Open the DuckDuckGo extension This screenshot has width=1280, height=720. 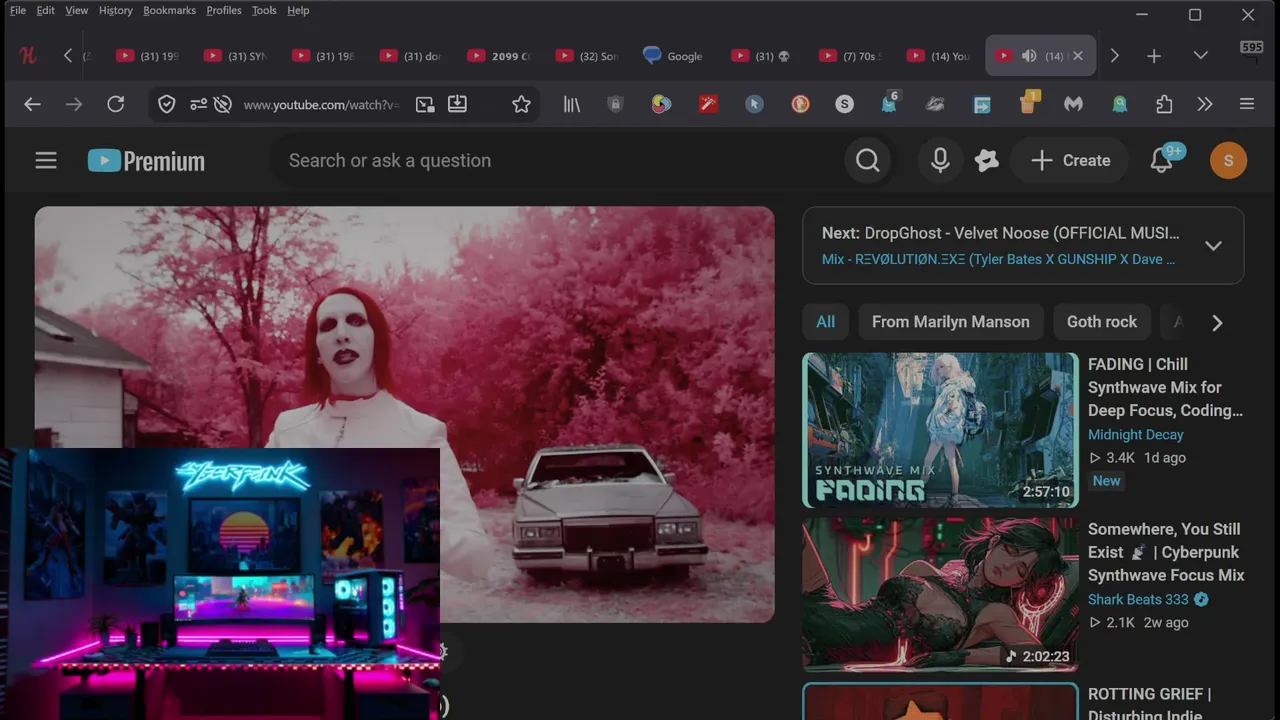tap(800, 104)
